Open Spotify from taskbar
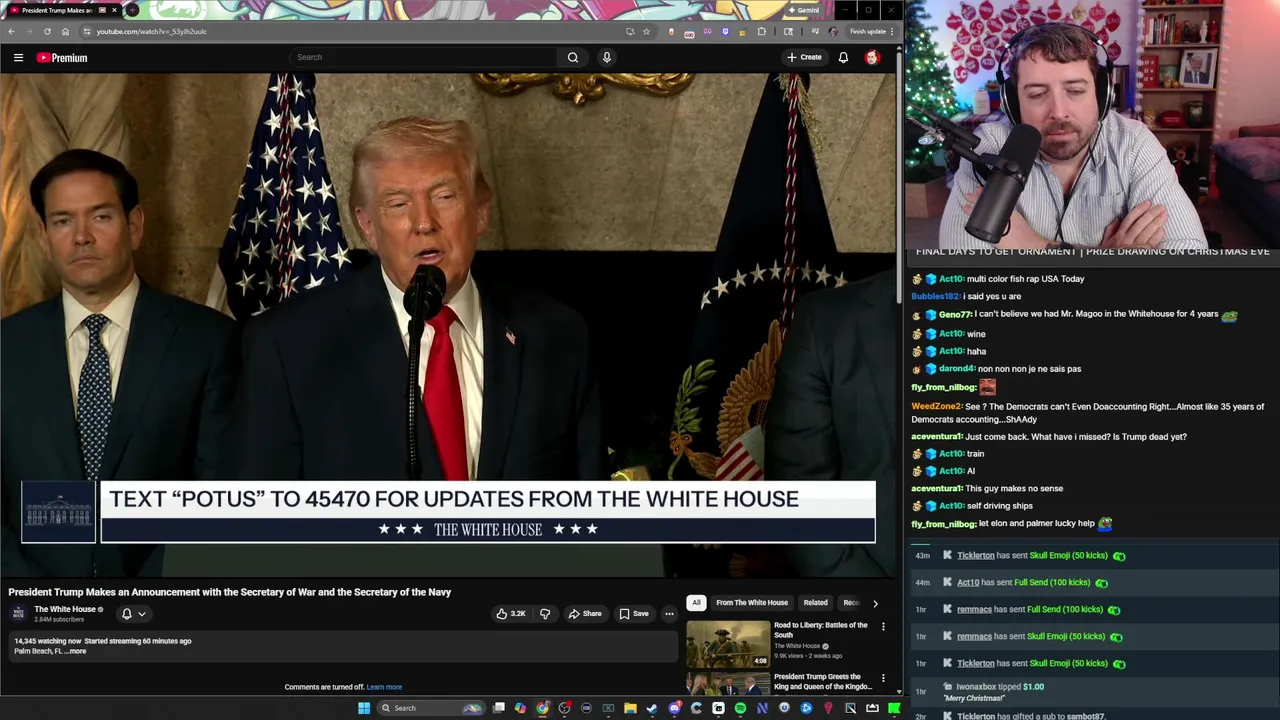 tap(740, 708)
